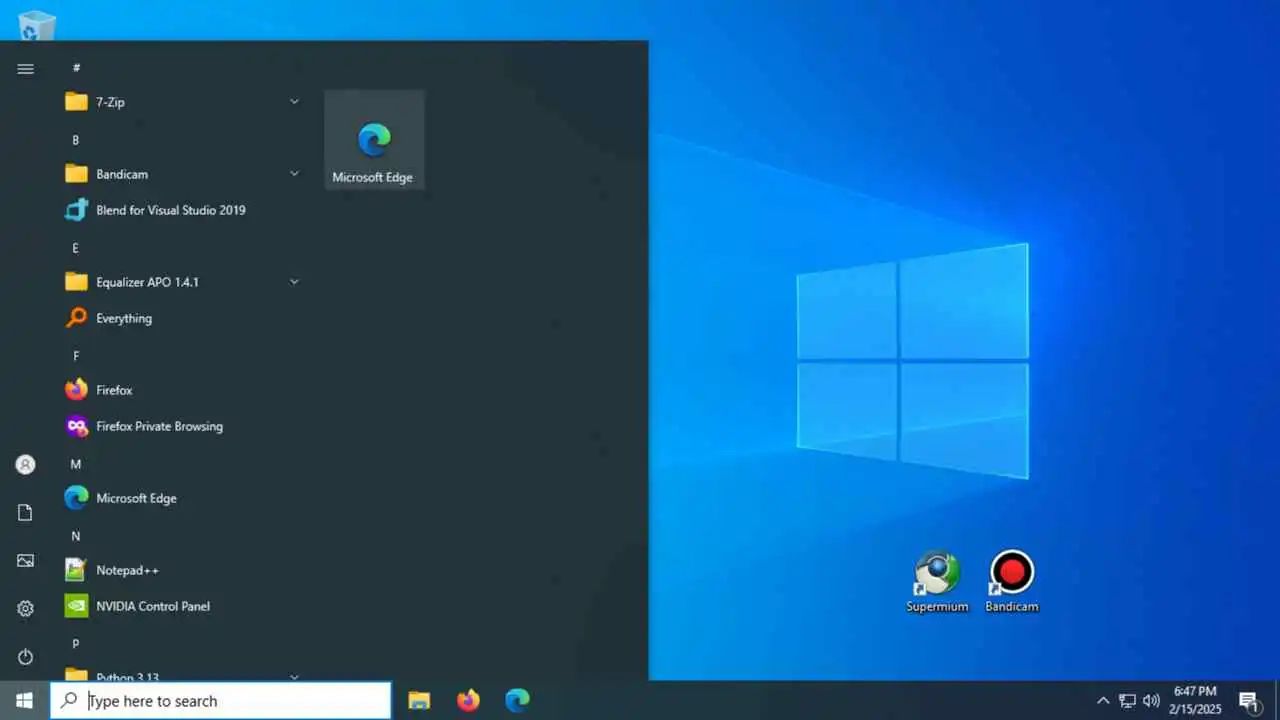Viewport: 1280px width, 720px height.
Task: Click the Windows Start button
Action: pyautogui.click(x=25, y=701)
